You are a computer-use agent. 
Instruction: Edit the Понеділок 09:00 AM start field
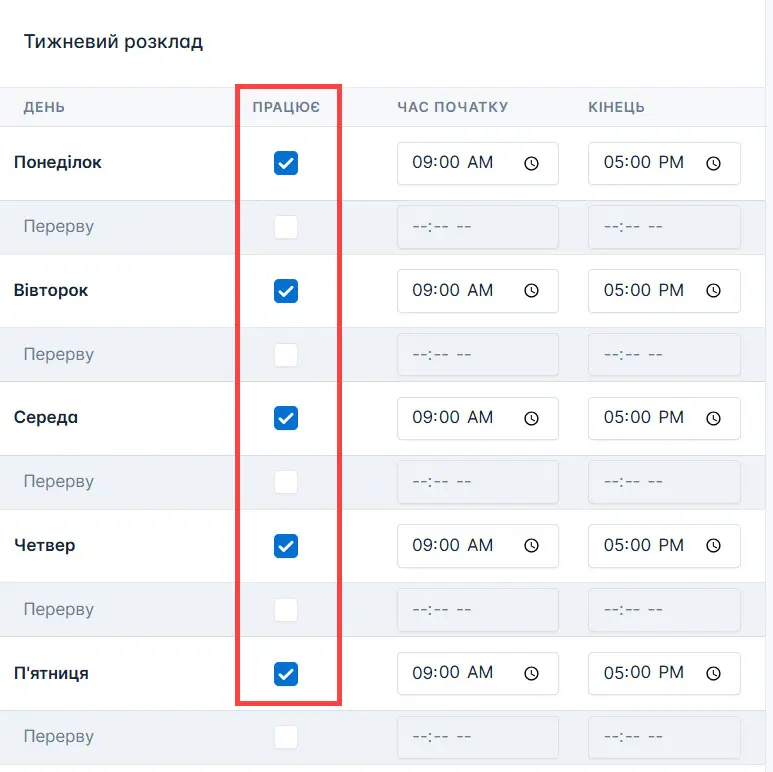(x=478, y=163)
